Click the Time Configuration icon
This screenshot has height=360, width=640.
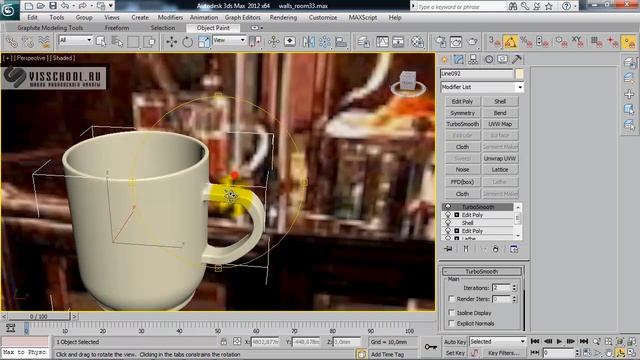(586, 352)
